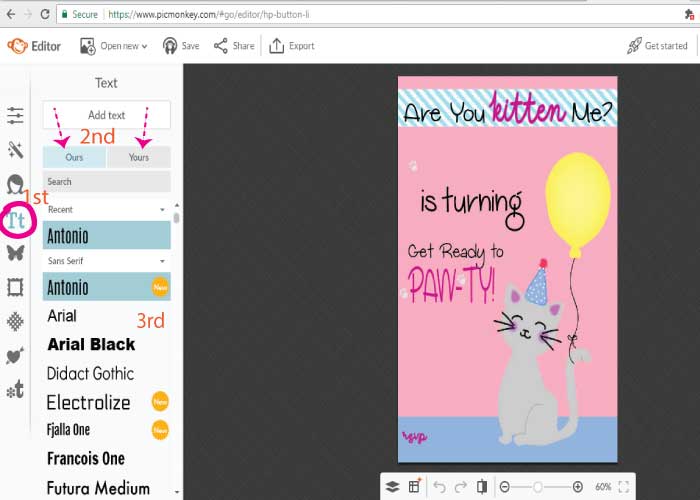Select the Text tool icon

pyautogui.click(x=15, y=219)
